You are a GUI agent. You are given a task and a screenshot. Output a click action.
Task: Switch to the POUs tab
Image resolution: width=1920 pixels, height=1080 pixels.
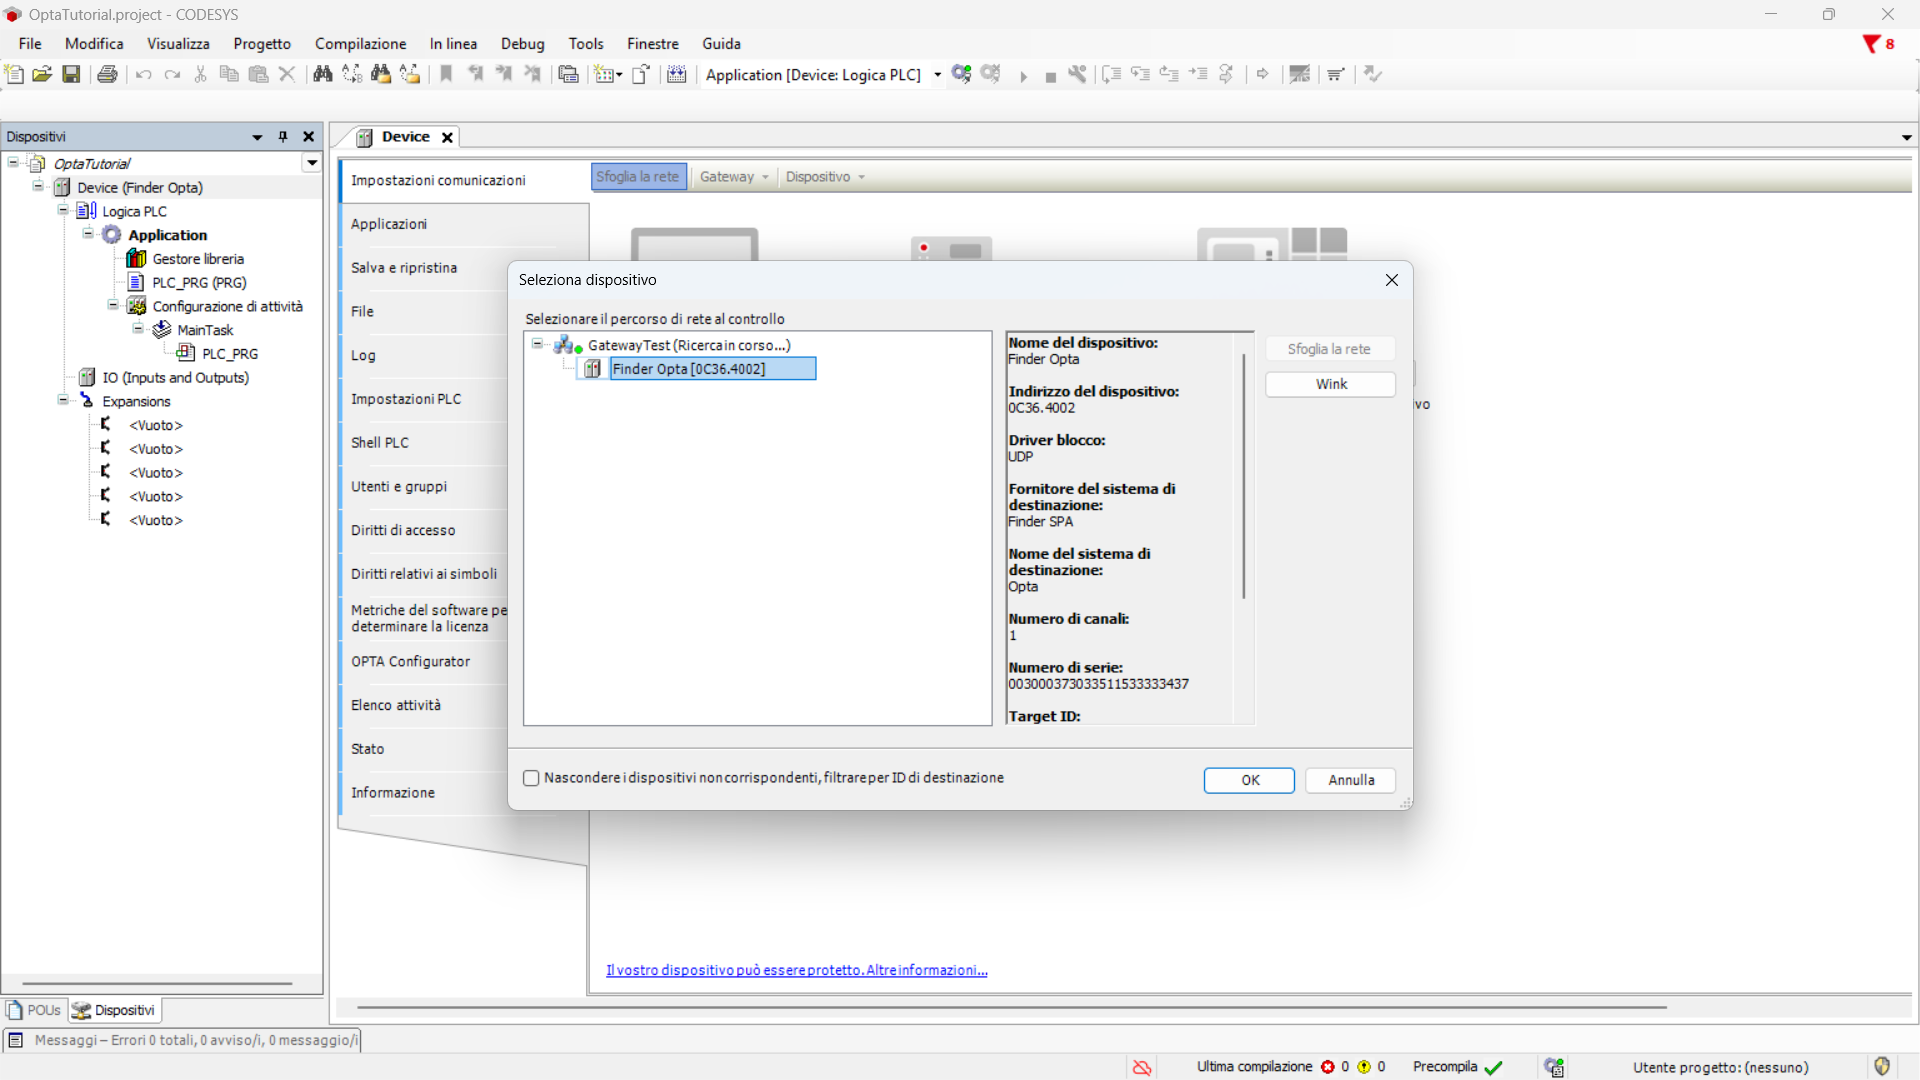tap(35, 1010)
